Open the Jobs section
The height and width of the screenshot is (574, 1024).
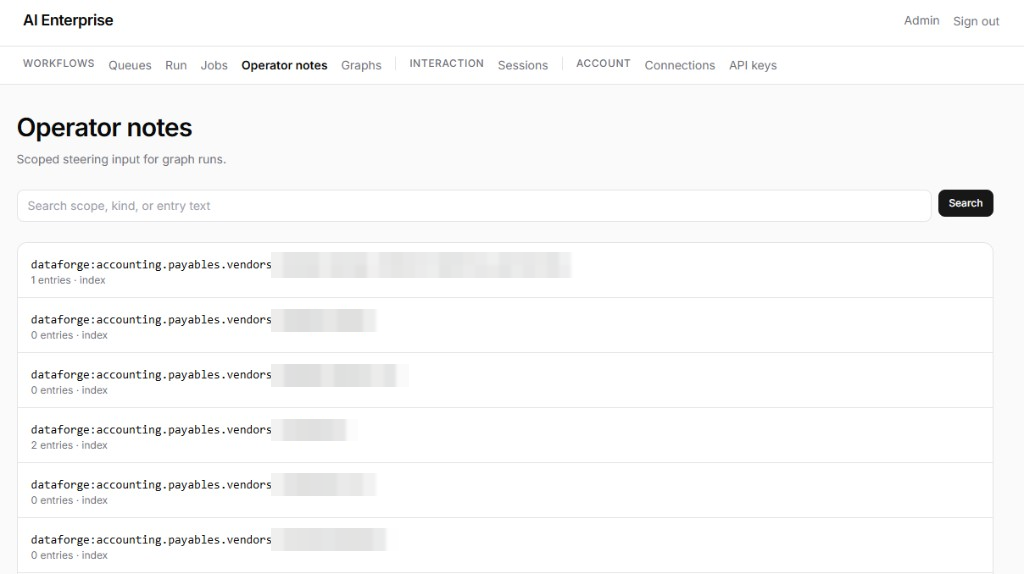(x=214, y=65)
